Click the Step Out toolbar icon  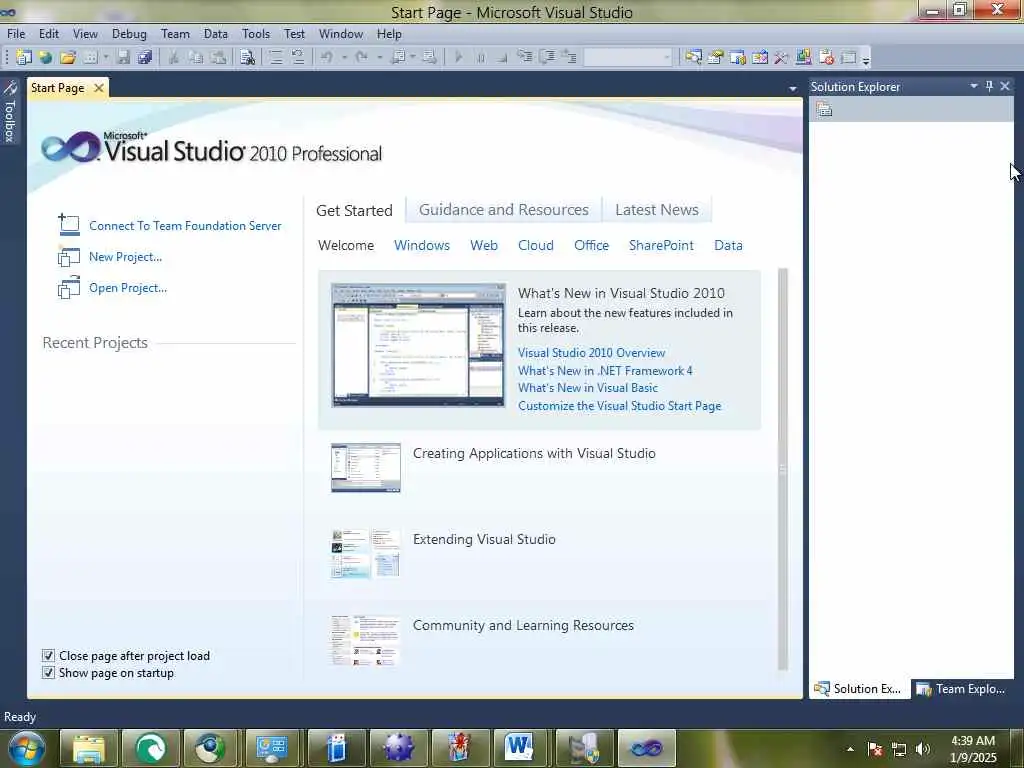pyautogui.click(x=569, y=57)
